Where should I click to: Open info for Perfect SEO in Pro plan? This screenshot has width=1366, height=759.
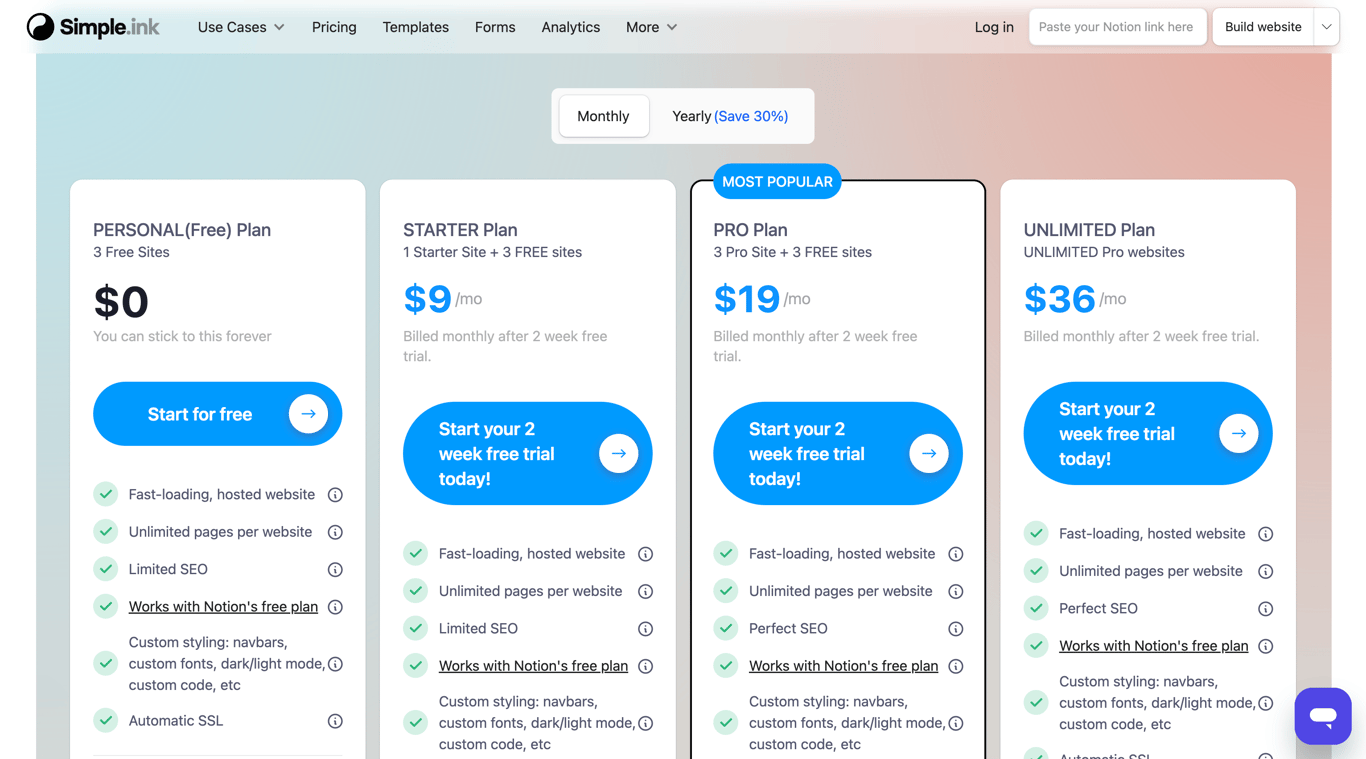click(x=956, y=629)
